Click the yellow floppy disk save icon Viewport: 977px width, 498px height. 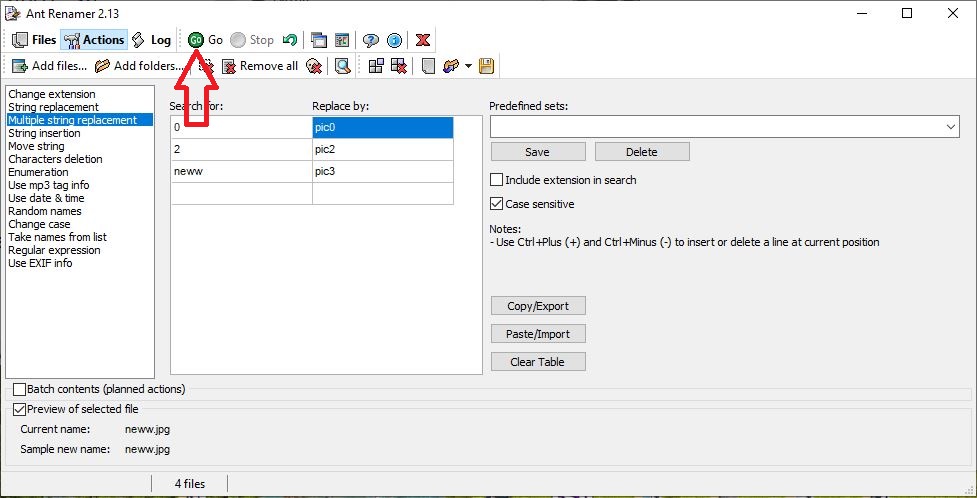click(x=487, y=66)
